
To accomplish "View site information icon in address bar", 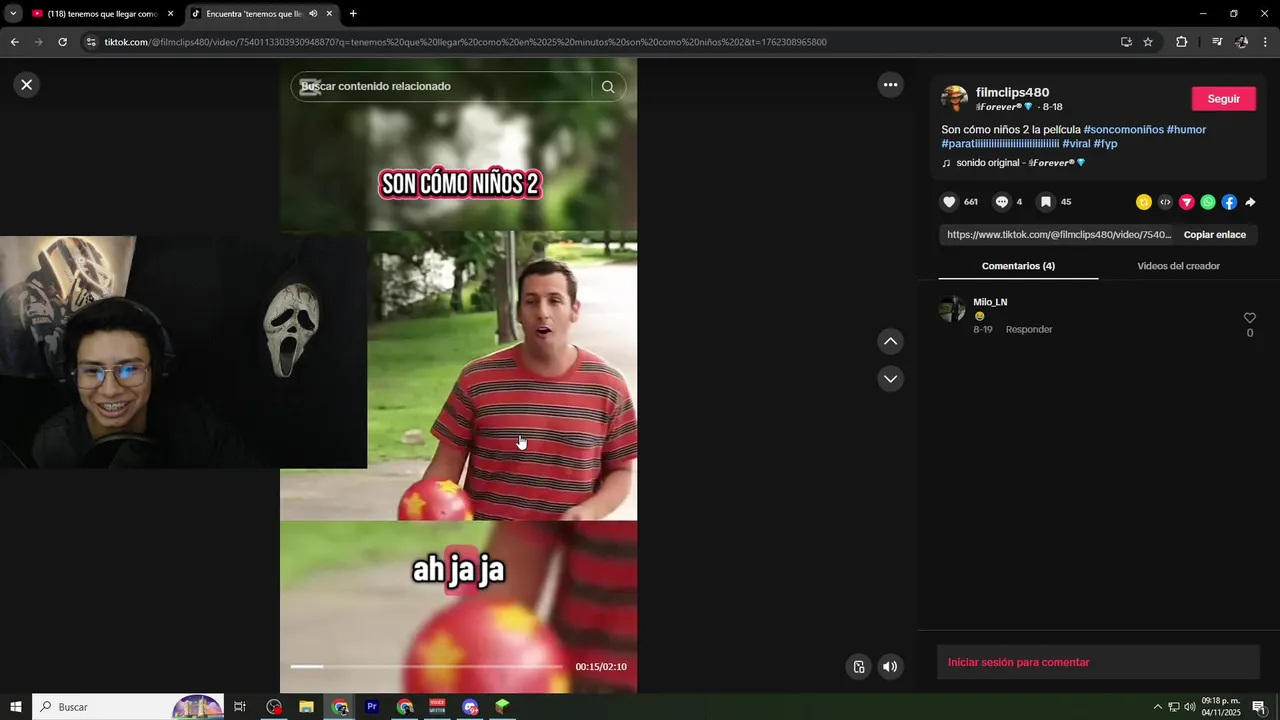I will tap(91, 42).
